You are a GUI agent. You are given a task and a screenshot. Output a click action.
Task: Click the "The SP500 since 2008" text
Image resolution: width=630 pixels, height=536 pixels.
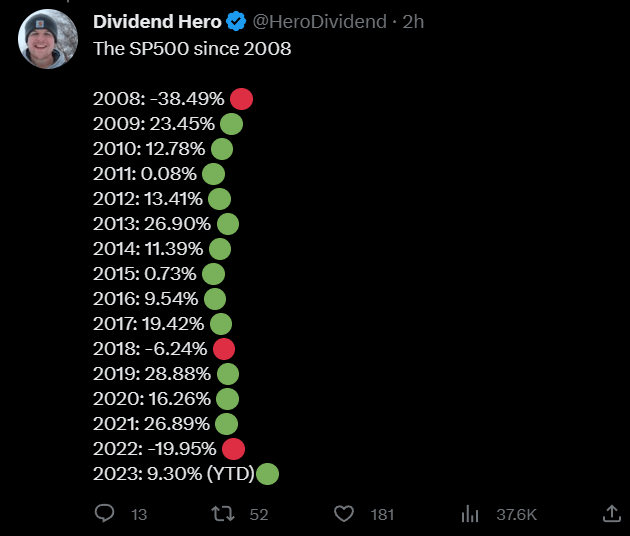[192, 48]
